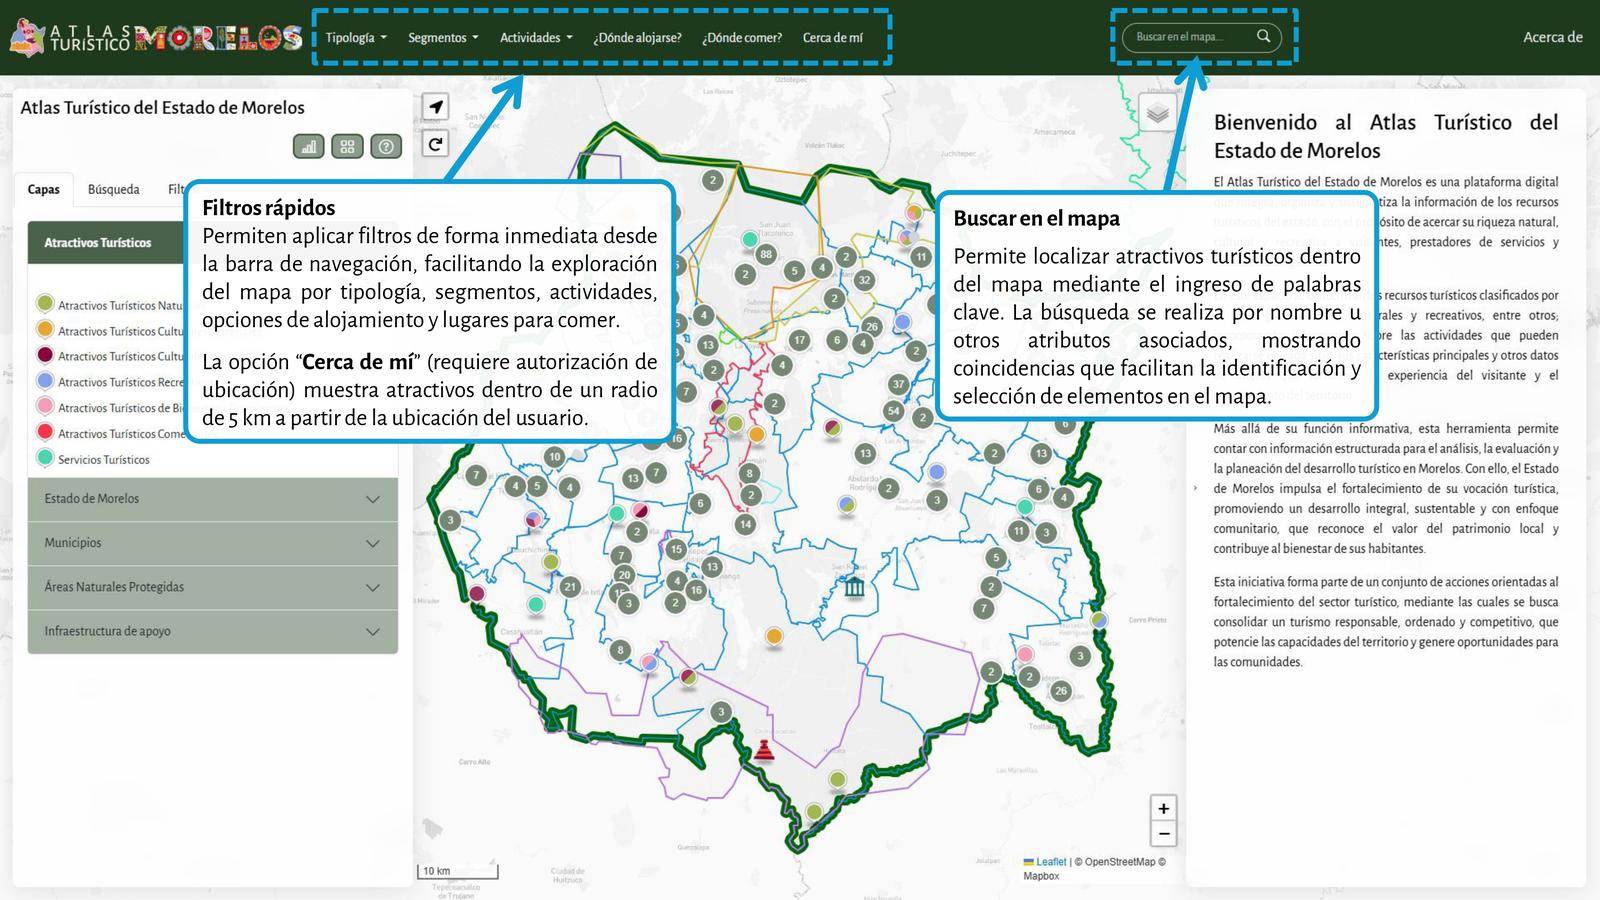Select the Capas tab
Screen dimensions: 1600x900
click(44, 189)
